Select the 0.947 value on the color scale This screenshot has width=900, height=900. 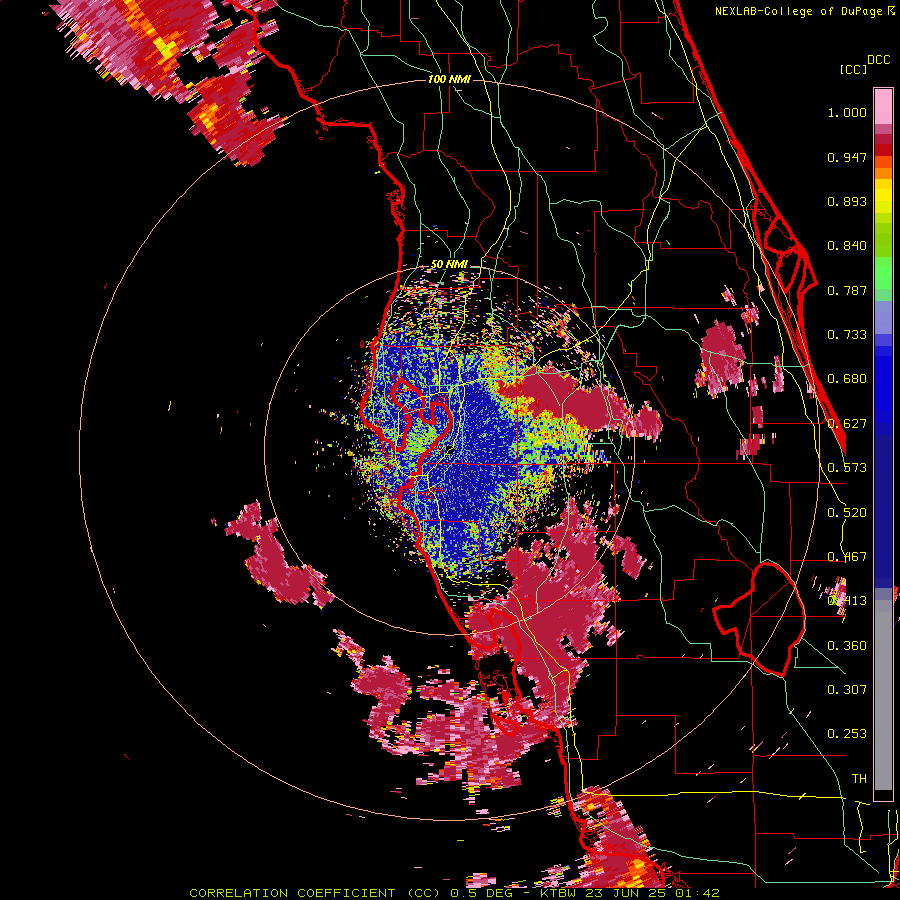847,157
